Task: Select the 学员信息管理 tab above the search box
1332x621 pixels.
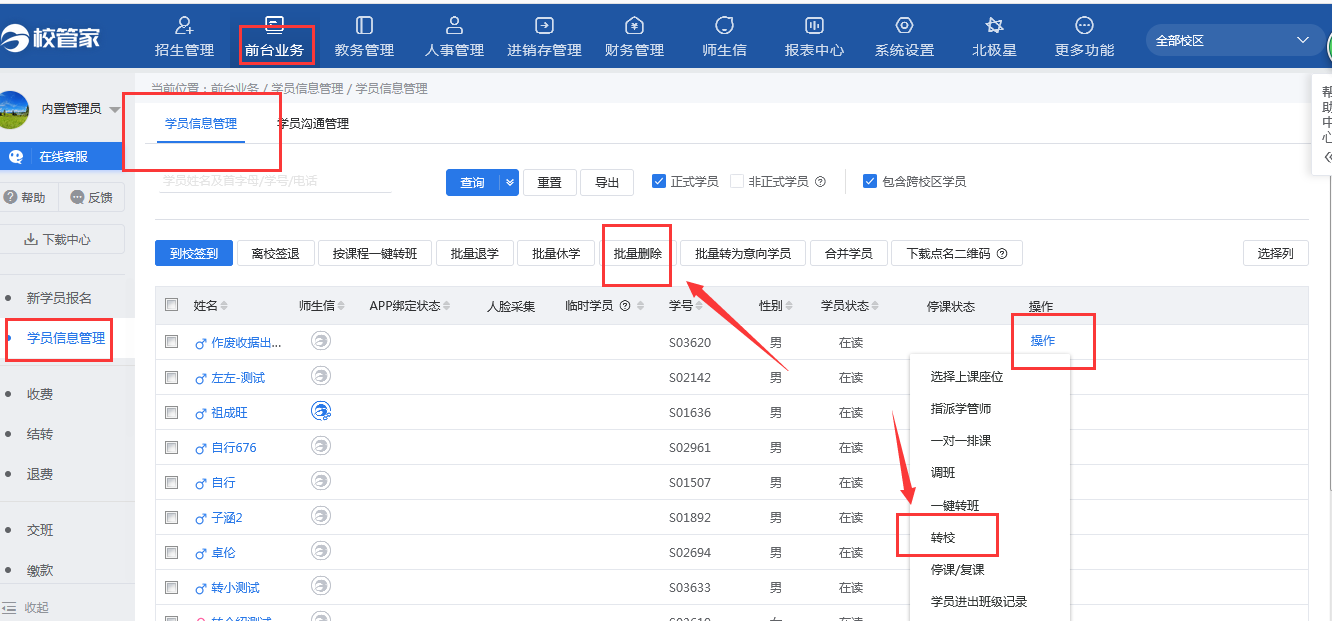Action: (x=201, y=124)
